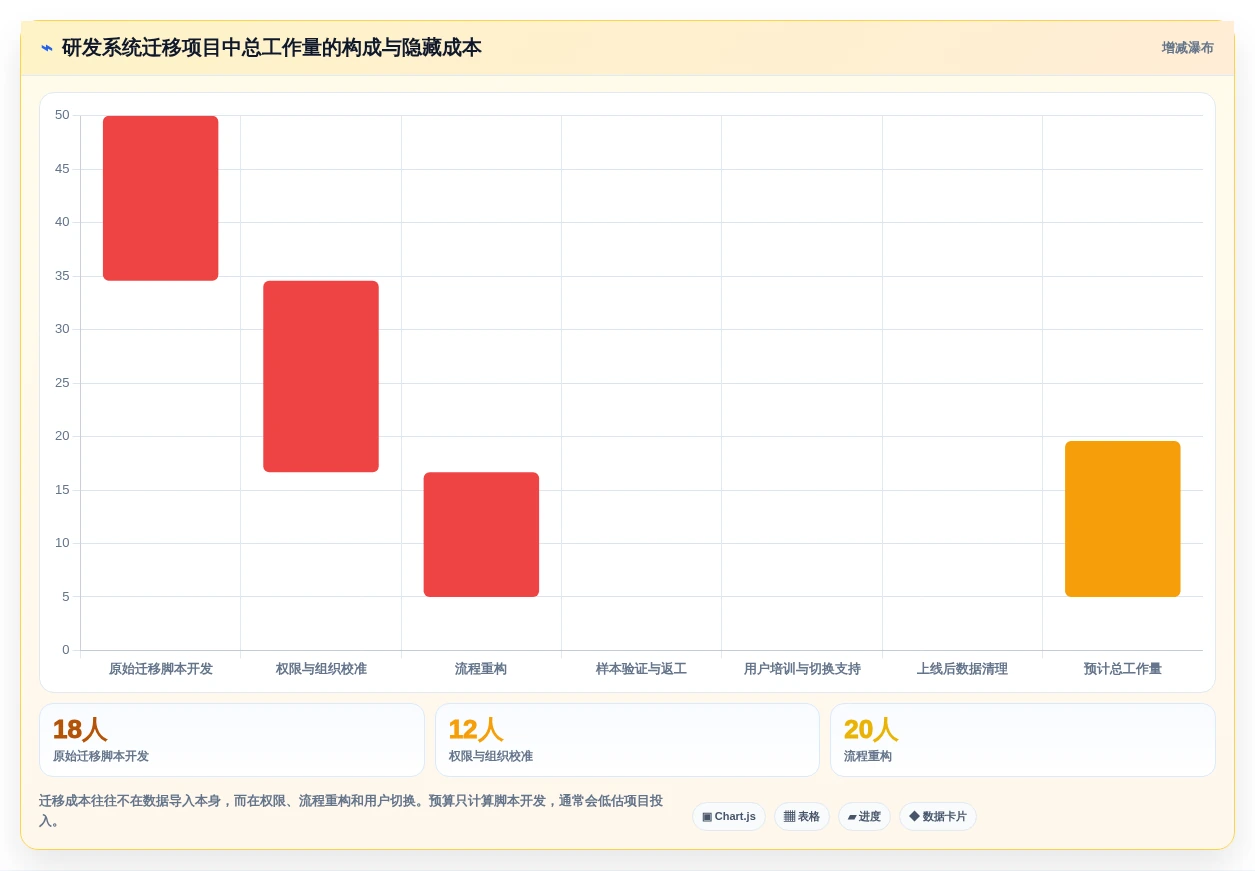Click the 表格 tag chip
The image size is (1255, 871).
point(802,816)
